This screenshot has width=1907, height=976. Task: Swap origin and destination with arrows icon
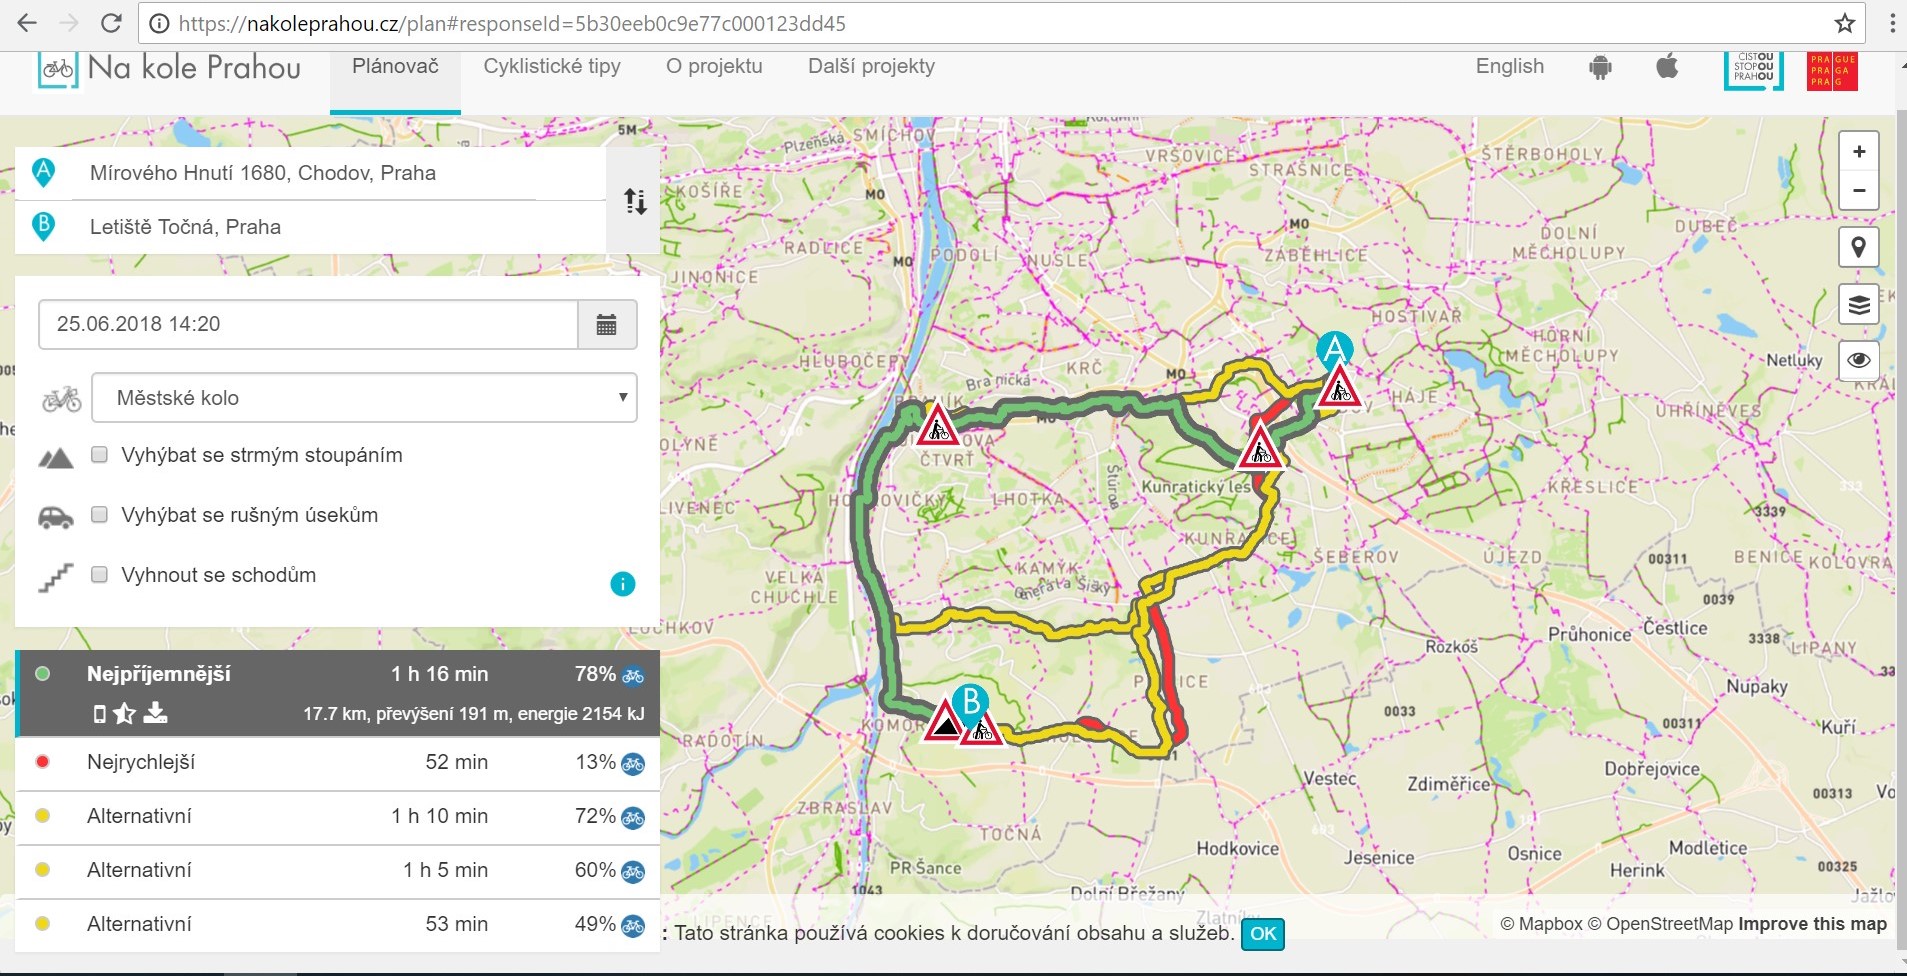635,201
